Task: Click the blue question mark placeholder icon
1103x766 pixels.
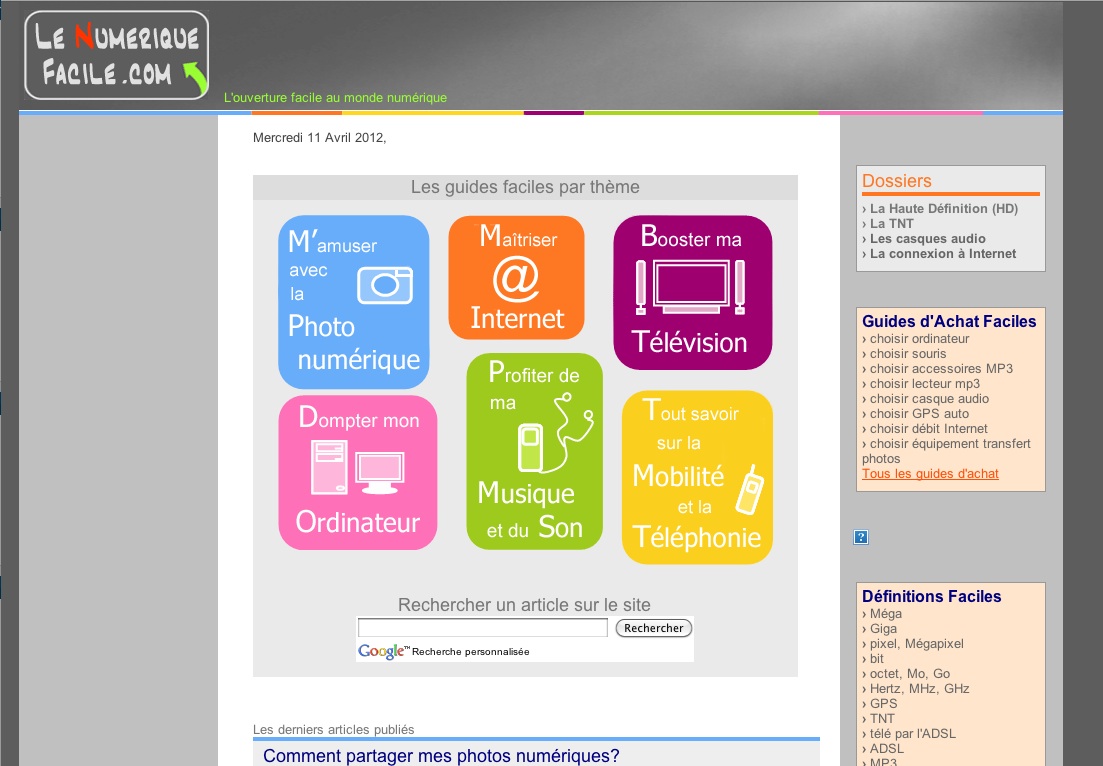Action: (861, 537)
